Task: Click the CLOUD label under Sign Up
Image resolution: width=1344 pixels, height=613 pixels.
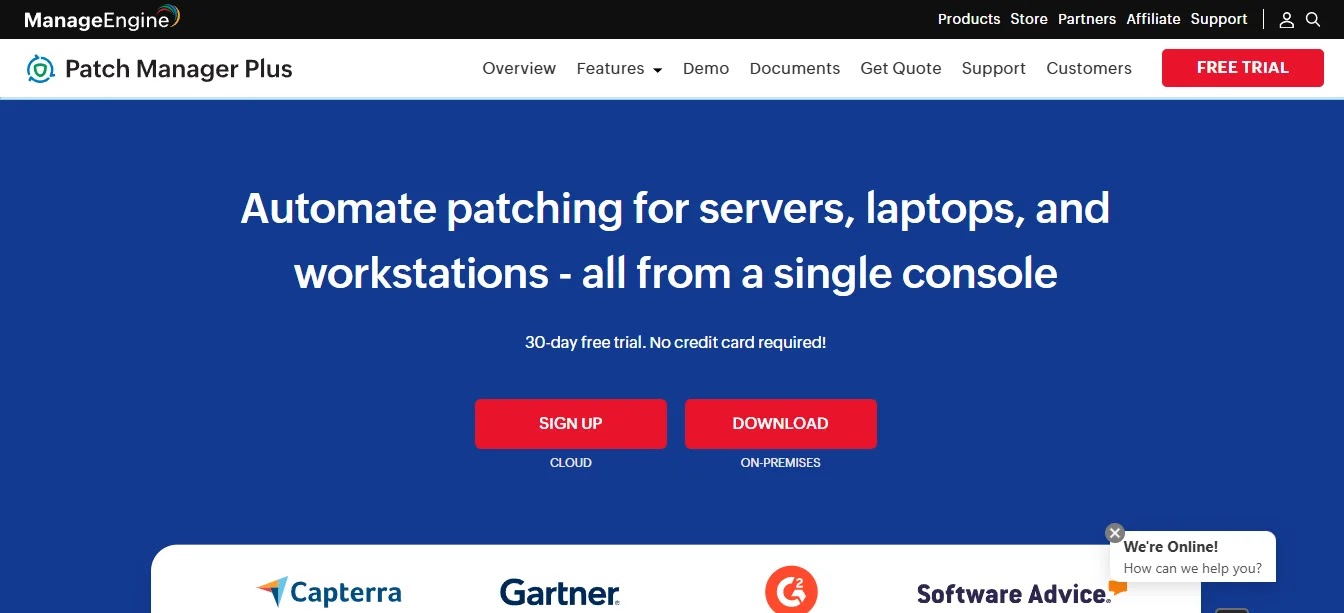Action: (571, 463)
